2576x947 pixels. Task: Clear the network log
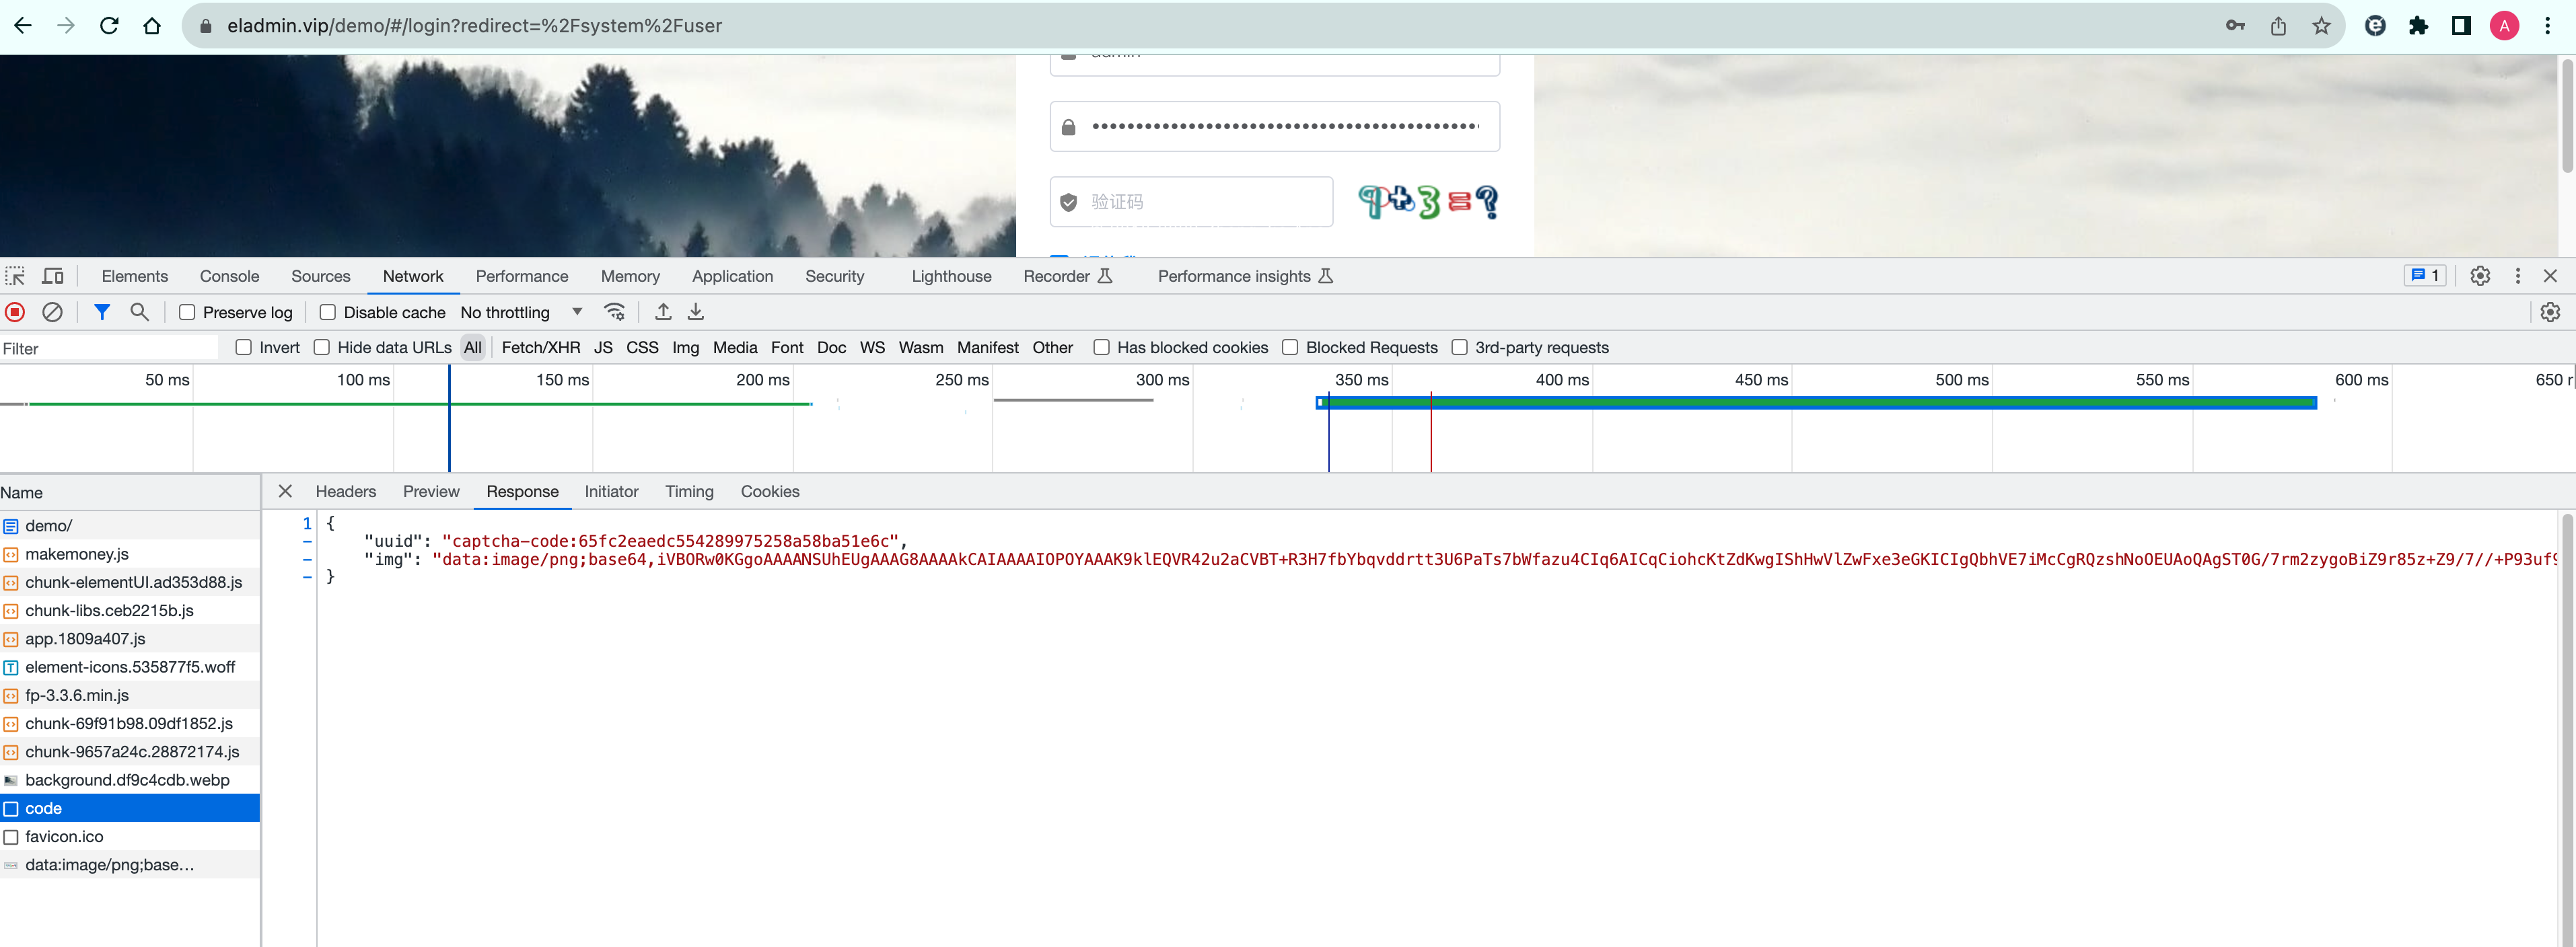(x=52, y=312)
